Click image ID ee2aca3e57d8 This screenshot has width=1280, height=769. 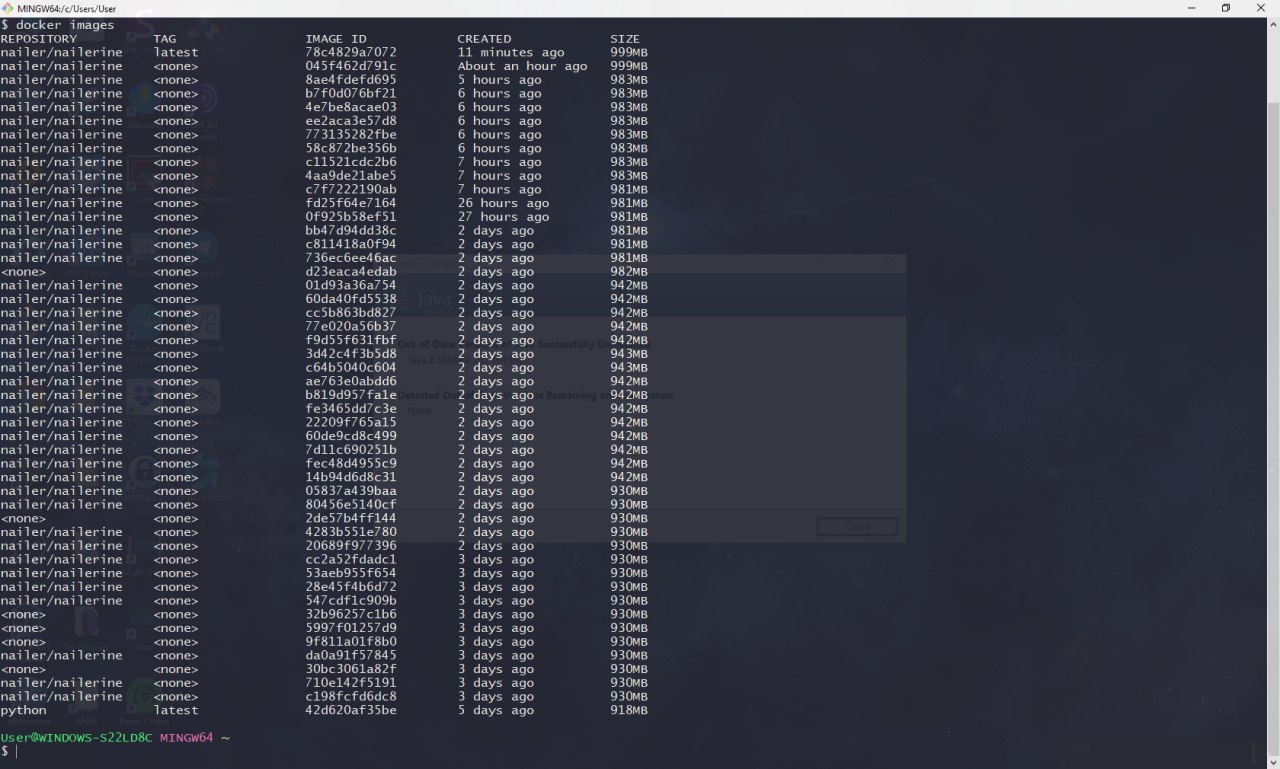(351, 121)
